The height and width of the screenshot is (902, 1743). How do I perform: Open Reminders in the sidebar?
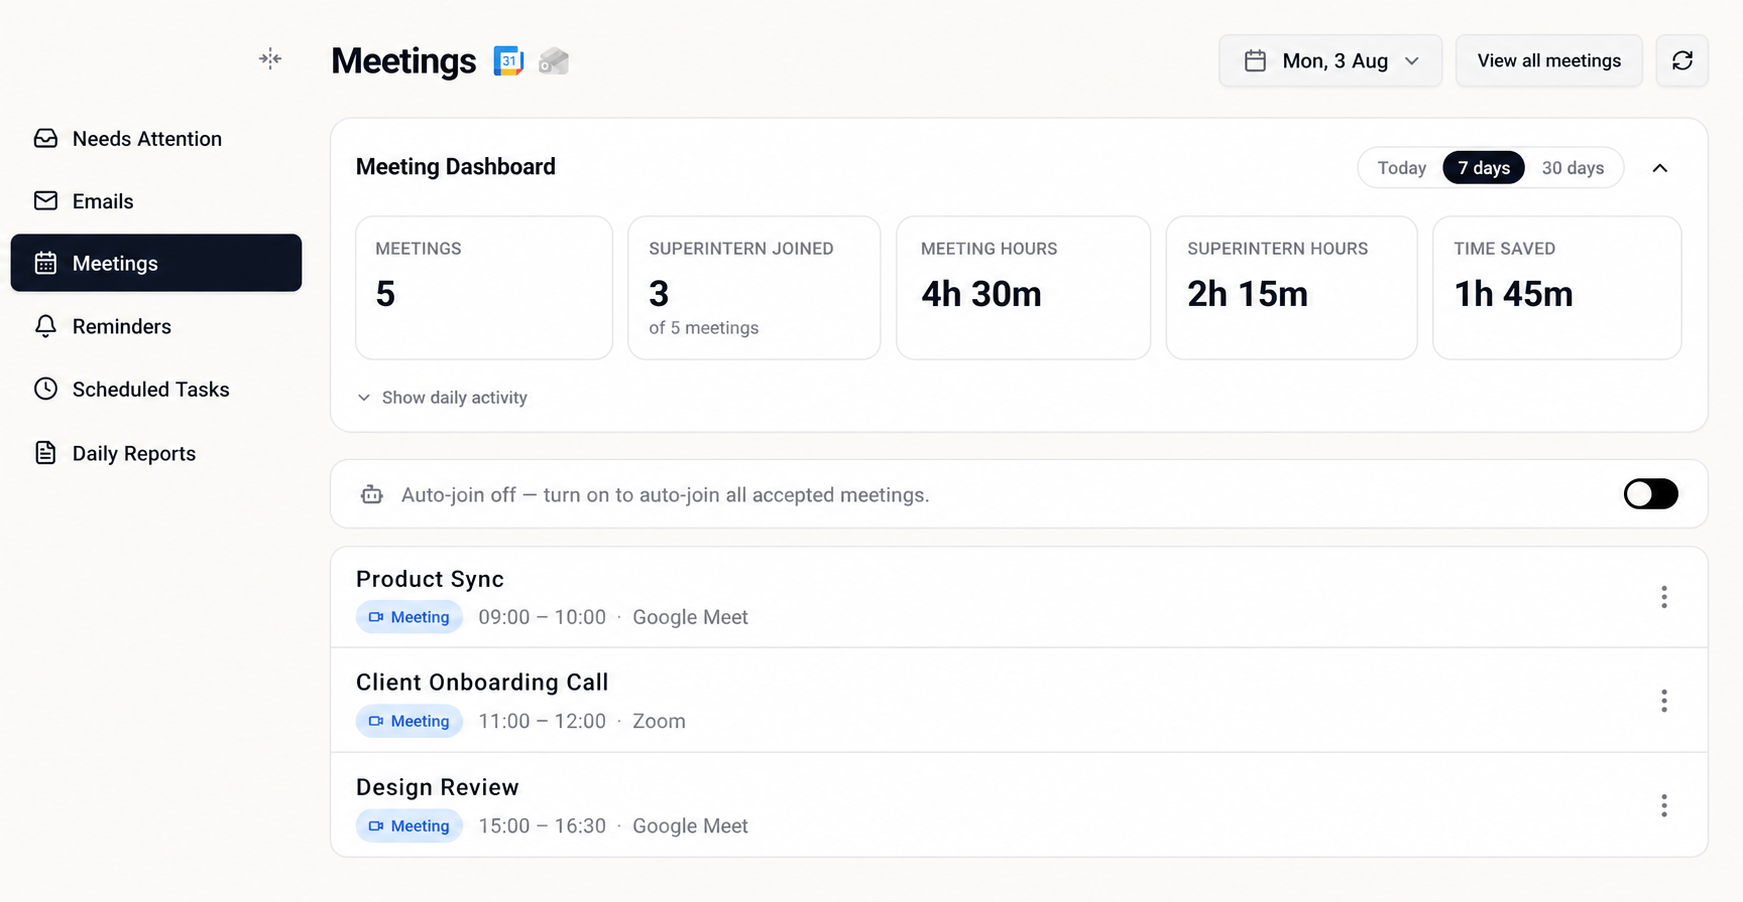click(156, 326)
